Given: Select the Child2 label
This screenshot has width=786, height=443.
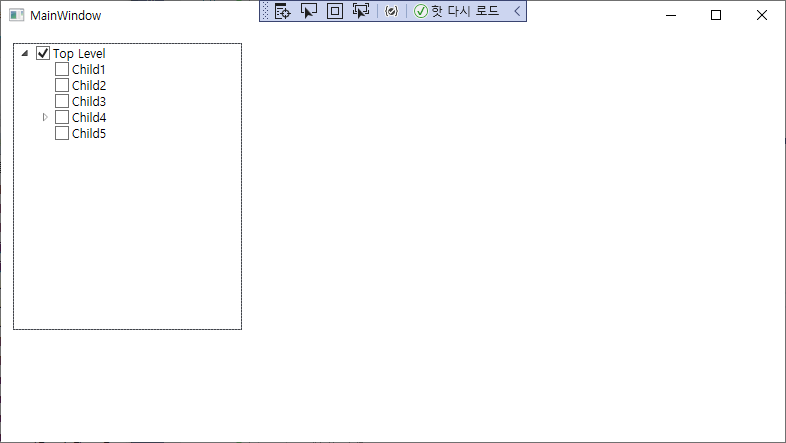Looking at the screenshot, I should point(89,86).
